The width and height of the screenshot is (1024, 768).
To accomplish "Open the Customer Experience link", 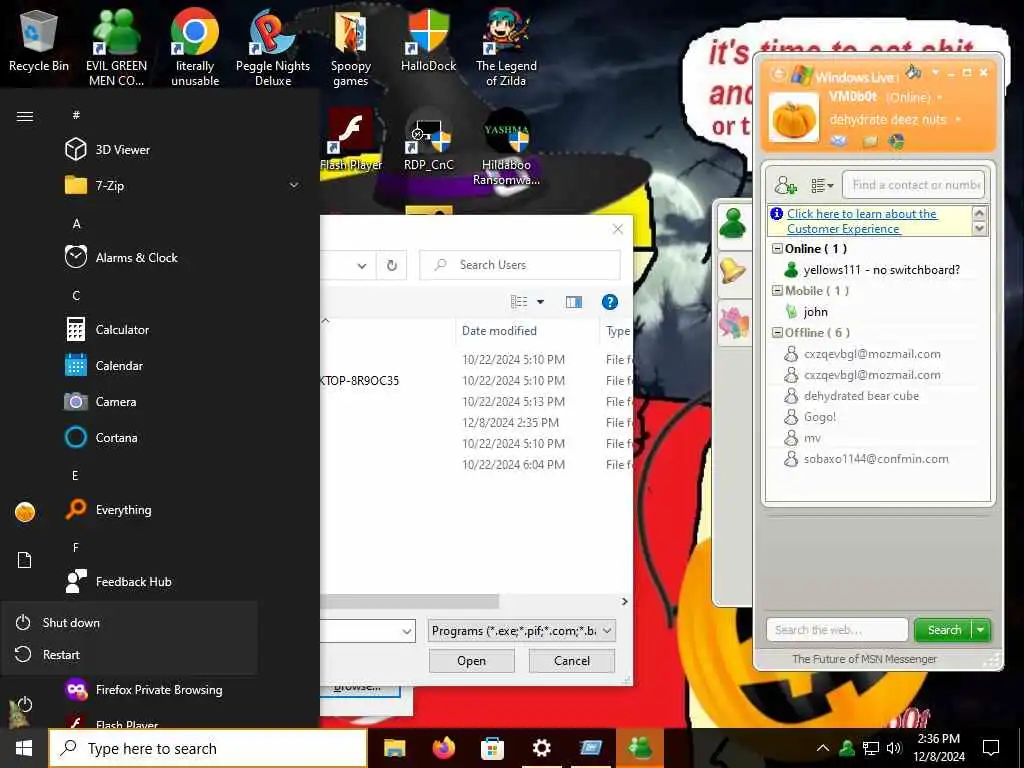I will 861,221.
